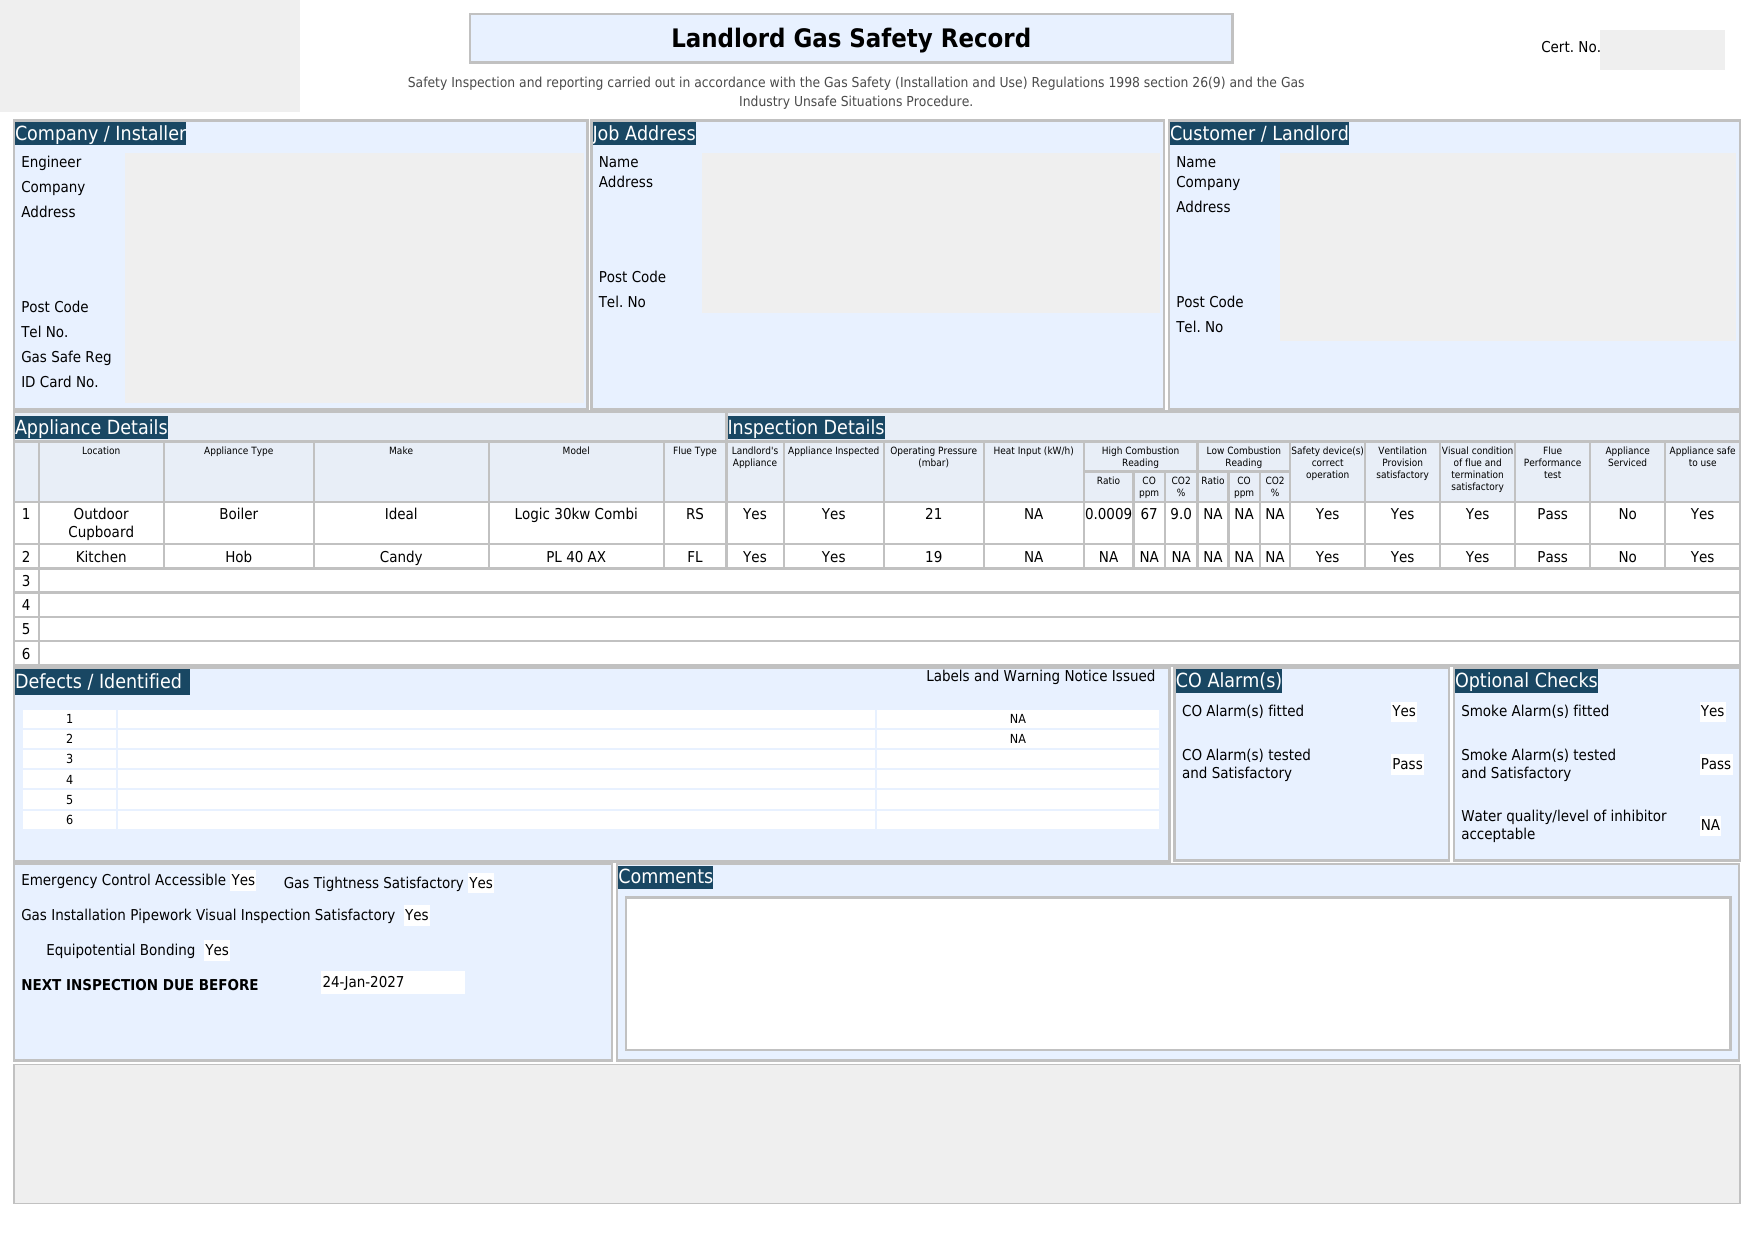Click 'NEXT INSPECTION DUE BEFORE' label

140,985
